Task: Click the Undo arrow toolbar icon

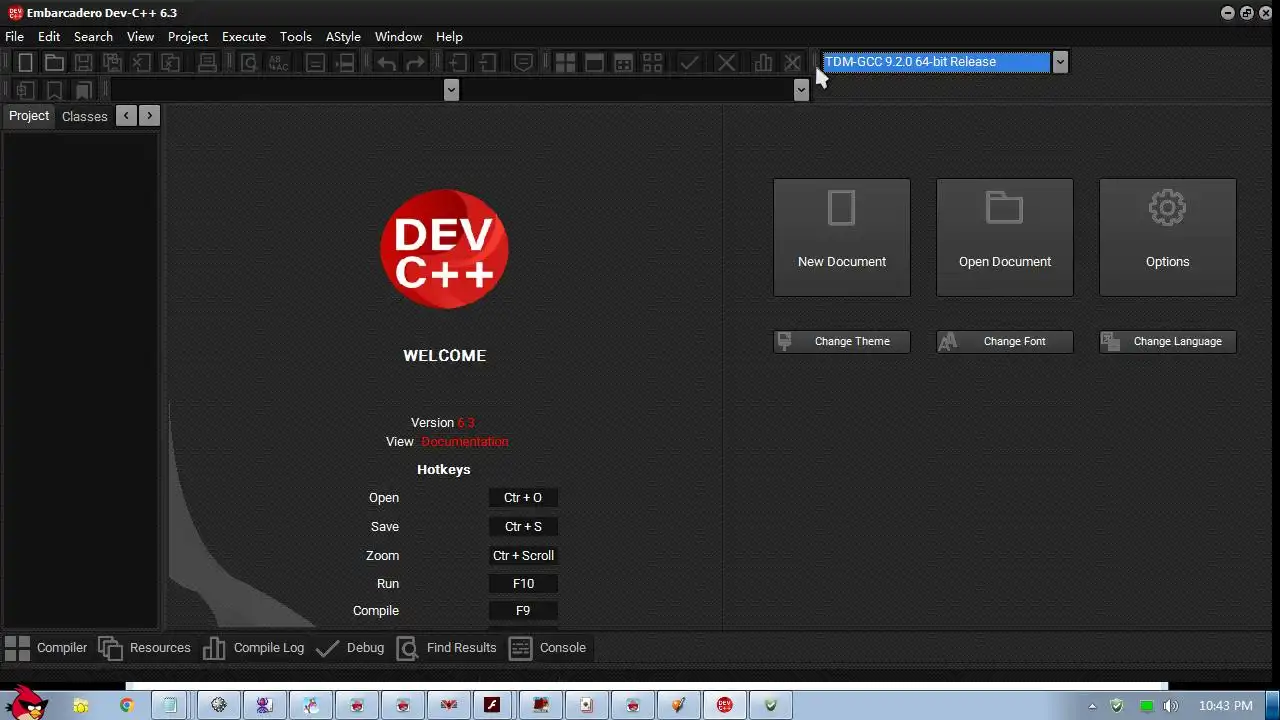Action: (386, 62)
